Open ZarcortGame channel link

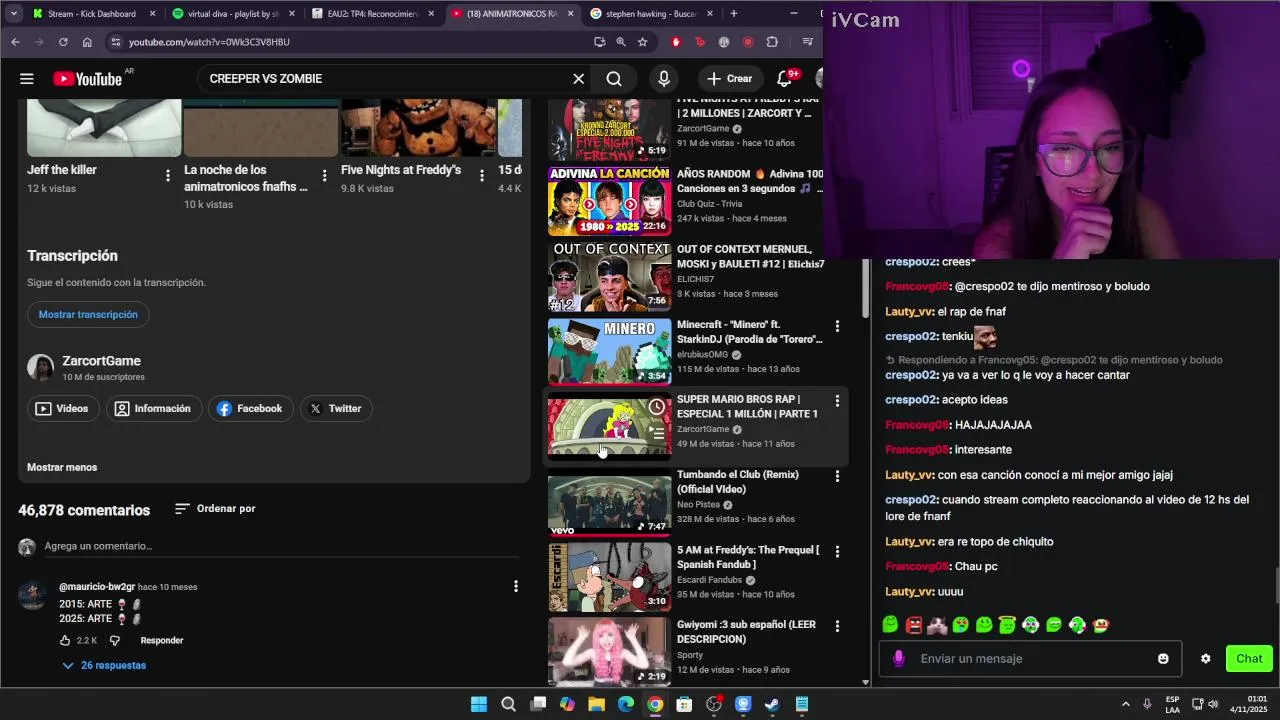click(101, 361)
